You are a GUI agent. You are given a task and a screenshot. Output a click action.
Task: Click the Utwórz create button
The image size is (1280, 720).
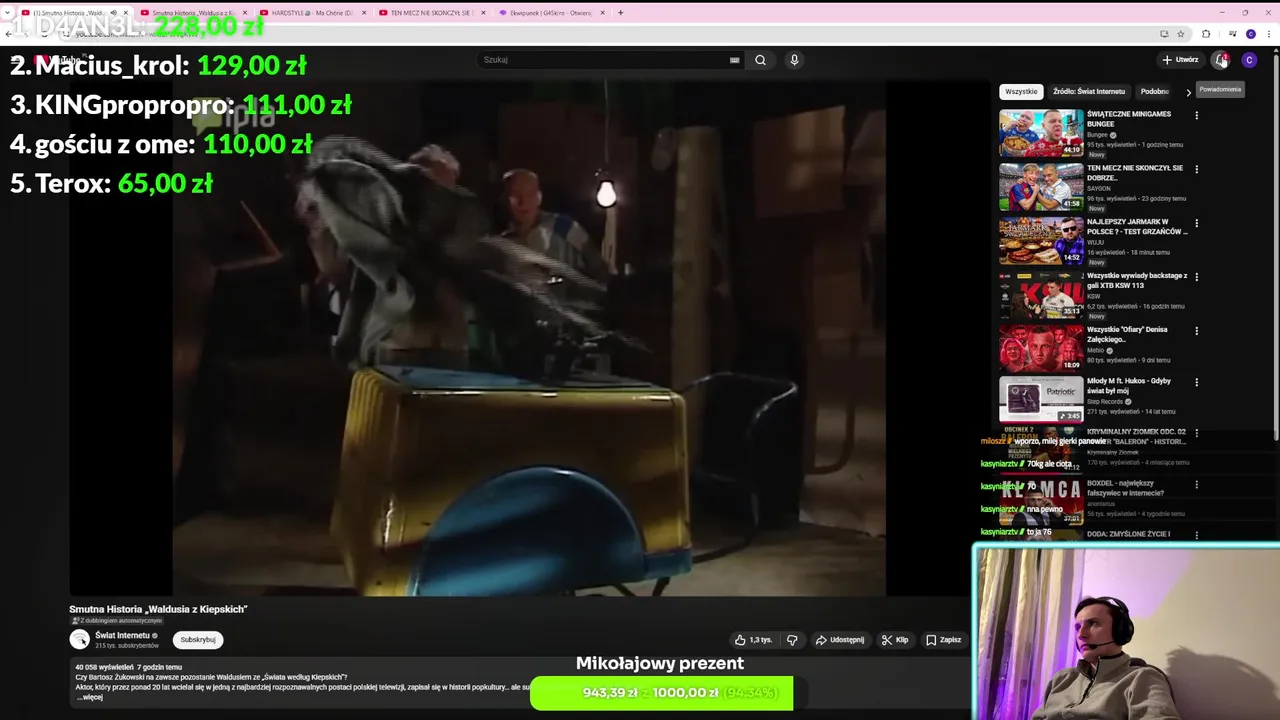1180,60
